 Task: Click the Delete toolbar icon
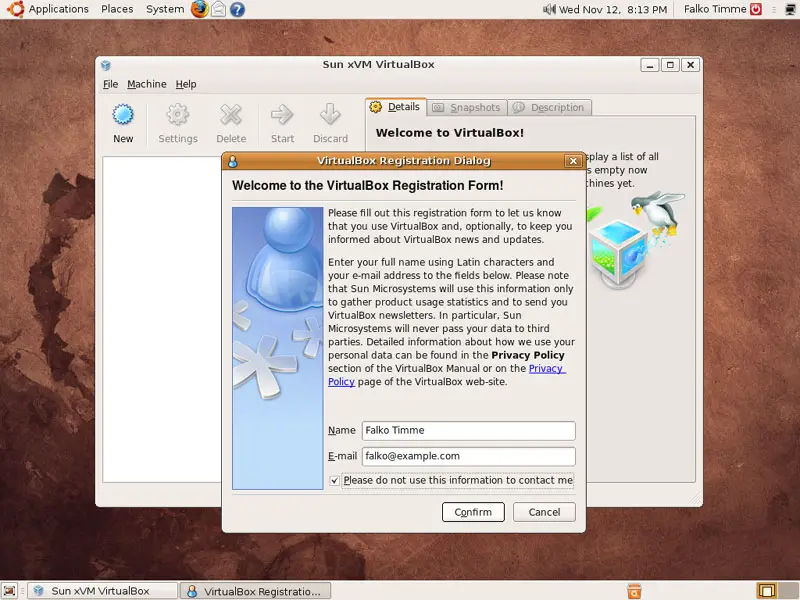(231, 115)
